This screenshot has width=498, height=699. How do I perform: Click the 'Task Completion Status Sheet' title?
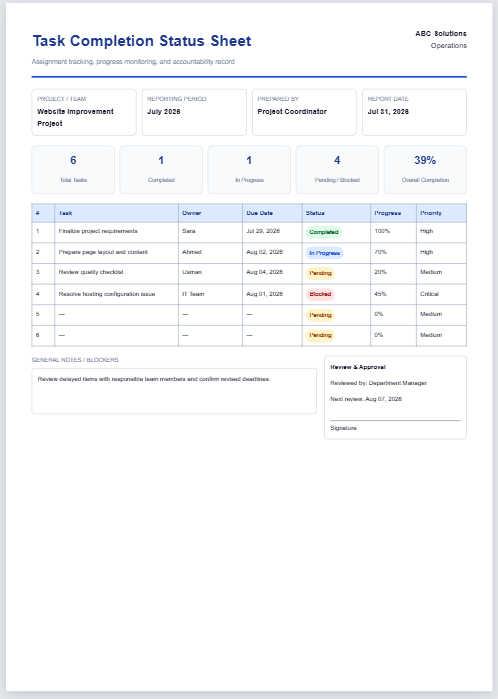pos(142,41)
